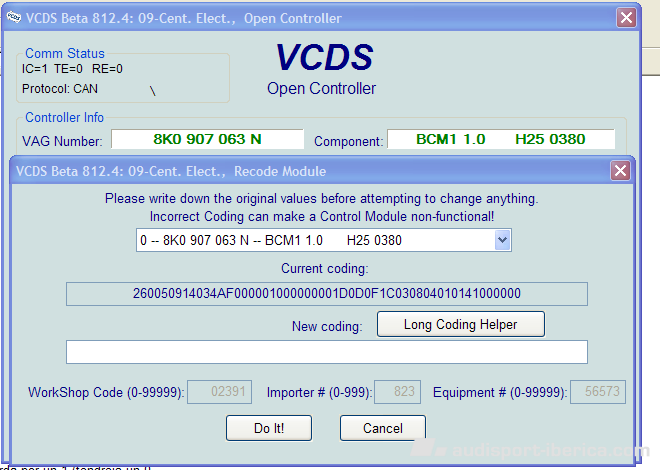Close the Recode Module dialog
This screenshot has height=470, width=660.
click(620, 171)
